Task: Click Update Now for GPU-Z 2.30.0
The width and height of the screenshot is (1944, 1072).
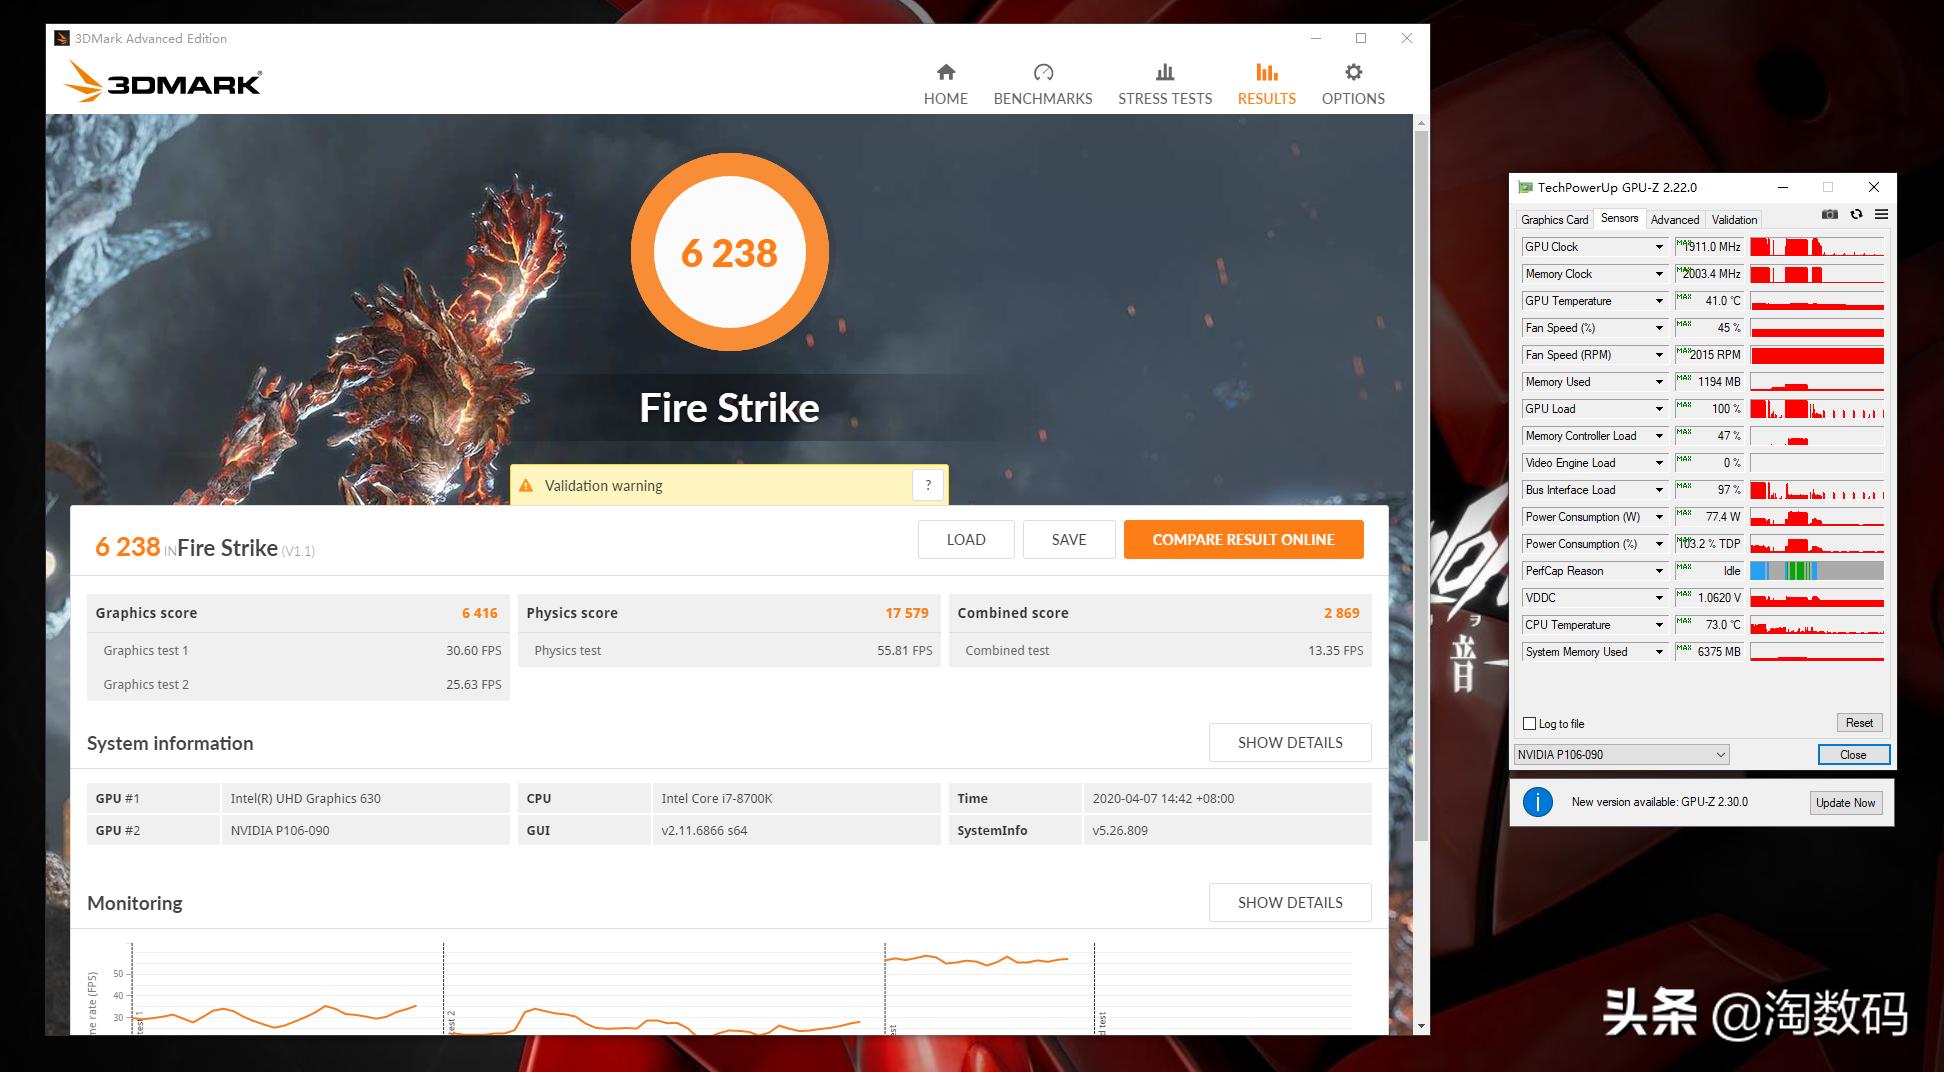Action: (1845, 803)
